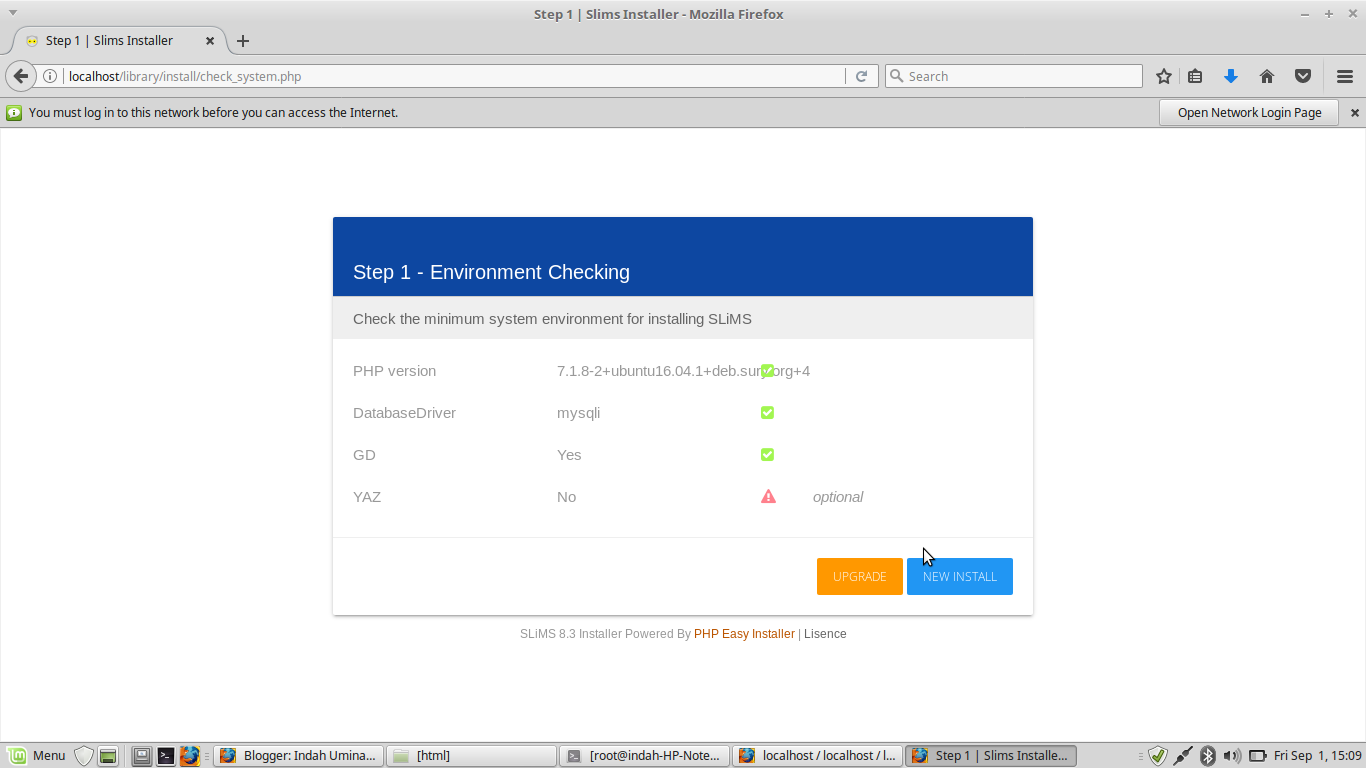Open network connection tray icon
1366x768 pixels.
point(1183,756)
